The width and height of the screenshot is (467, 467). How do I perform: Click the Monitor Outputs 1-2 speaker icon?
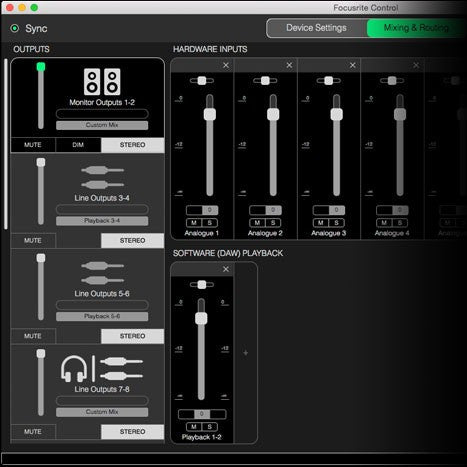(102, 82)
